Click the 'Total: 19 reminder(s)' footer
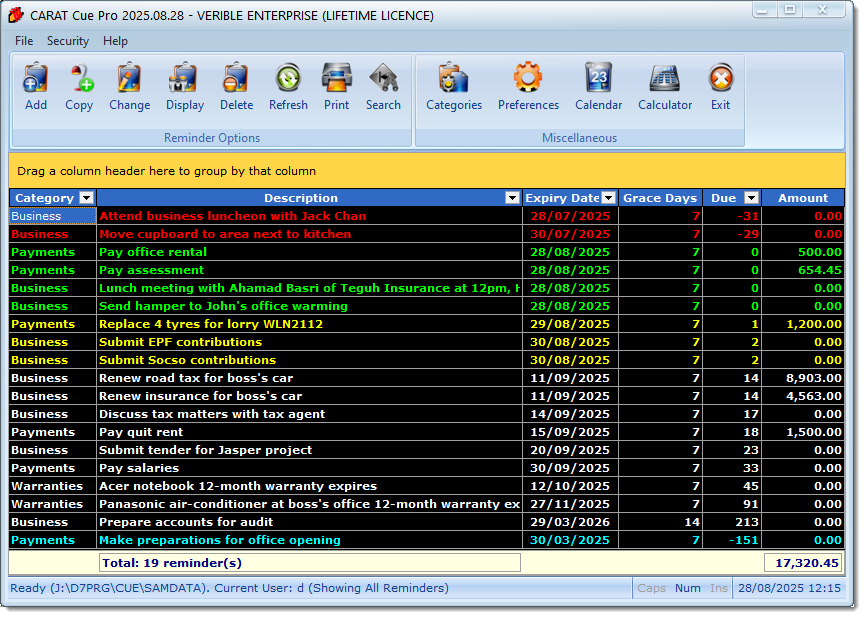The image size is (864, 617). [x=310, y=563]
